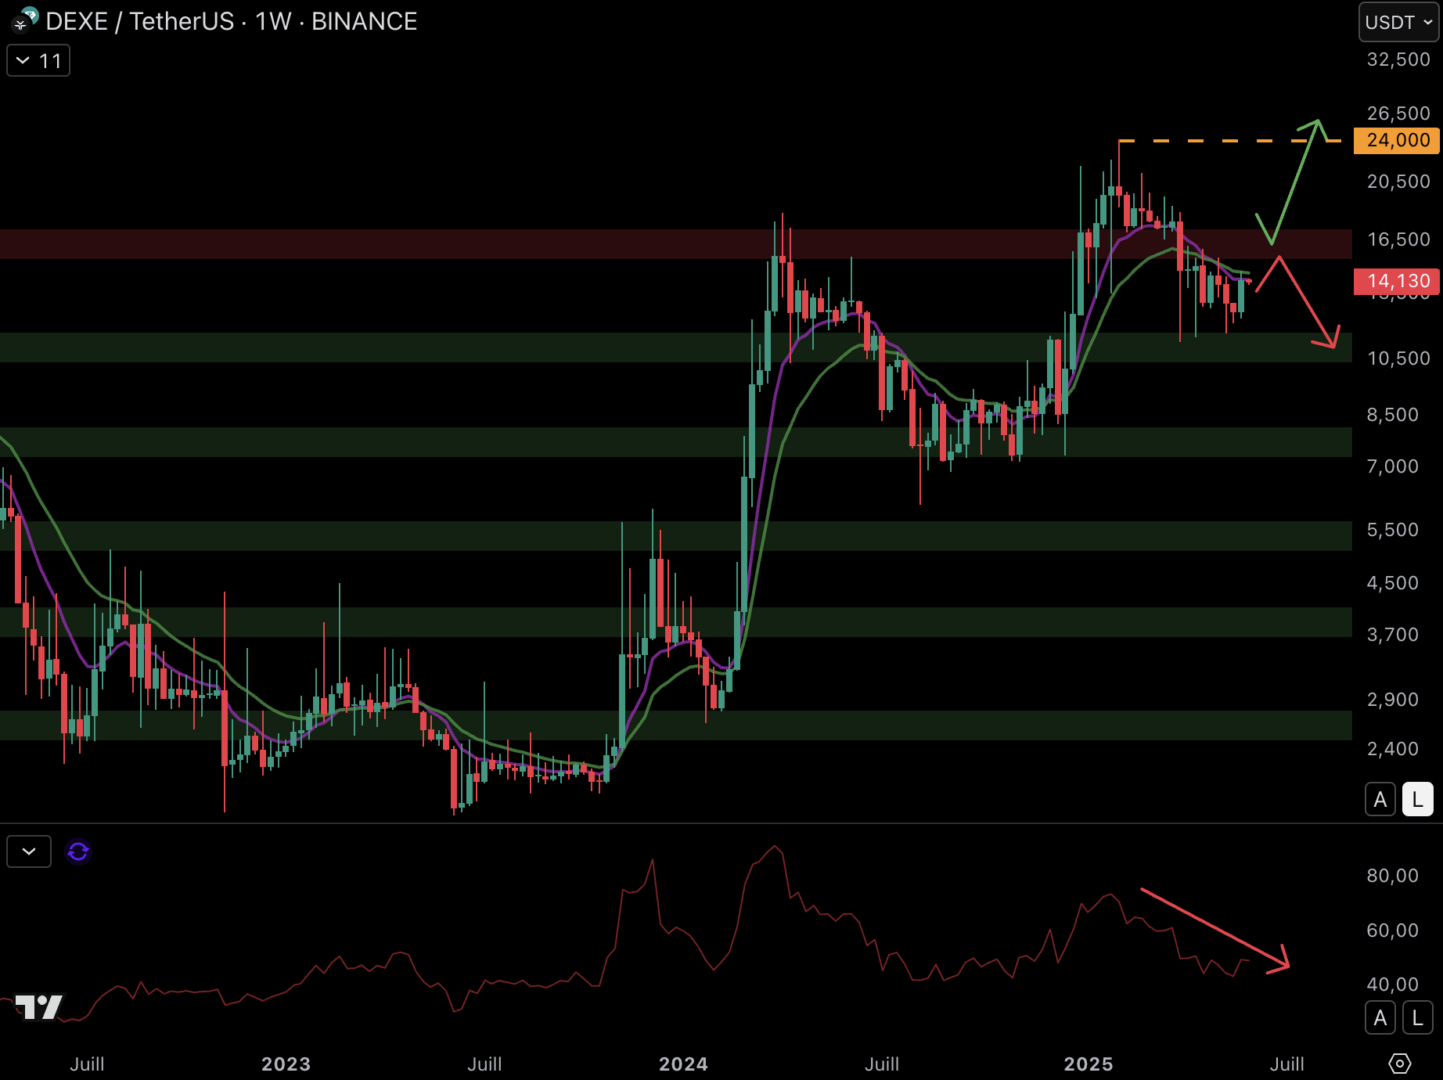Click the red 14,130 current price label
The width and height of the screenshot is (1443, 1080).
click(x=1396, y=281)
